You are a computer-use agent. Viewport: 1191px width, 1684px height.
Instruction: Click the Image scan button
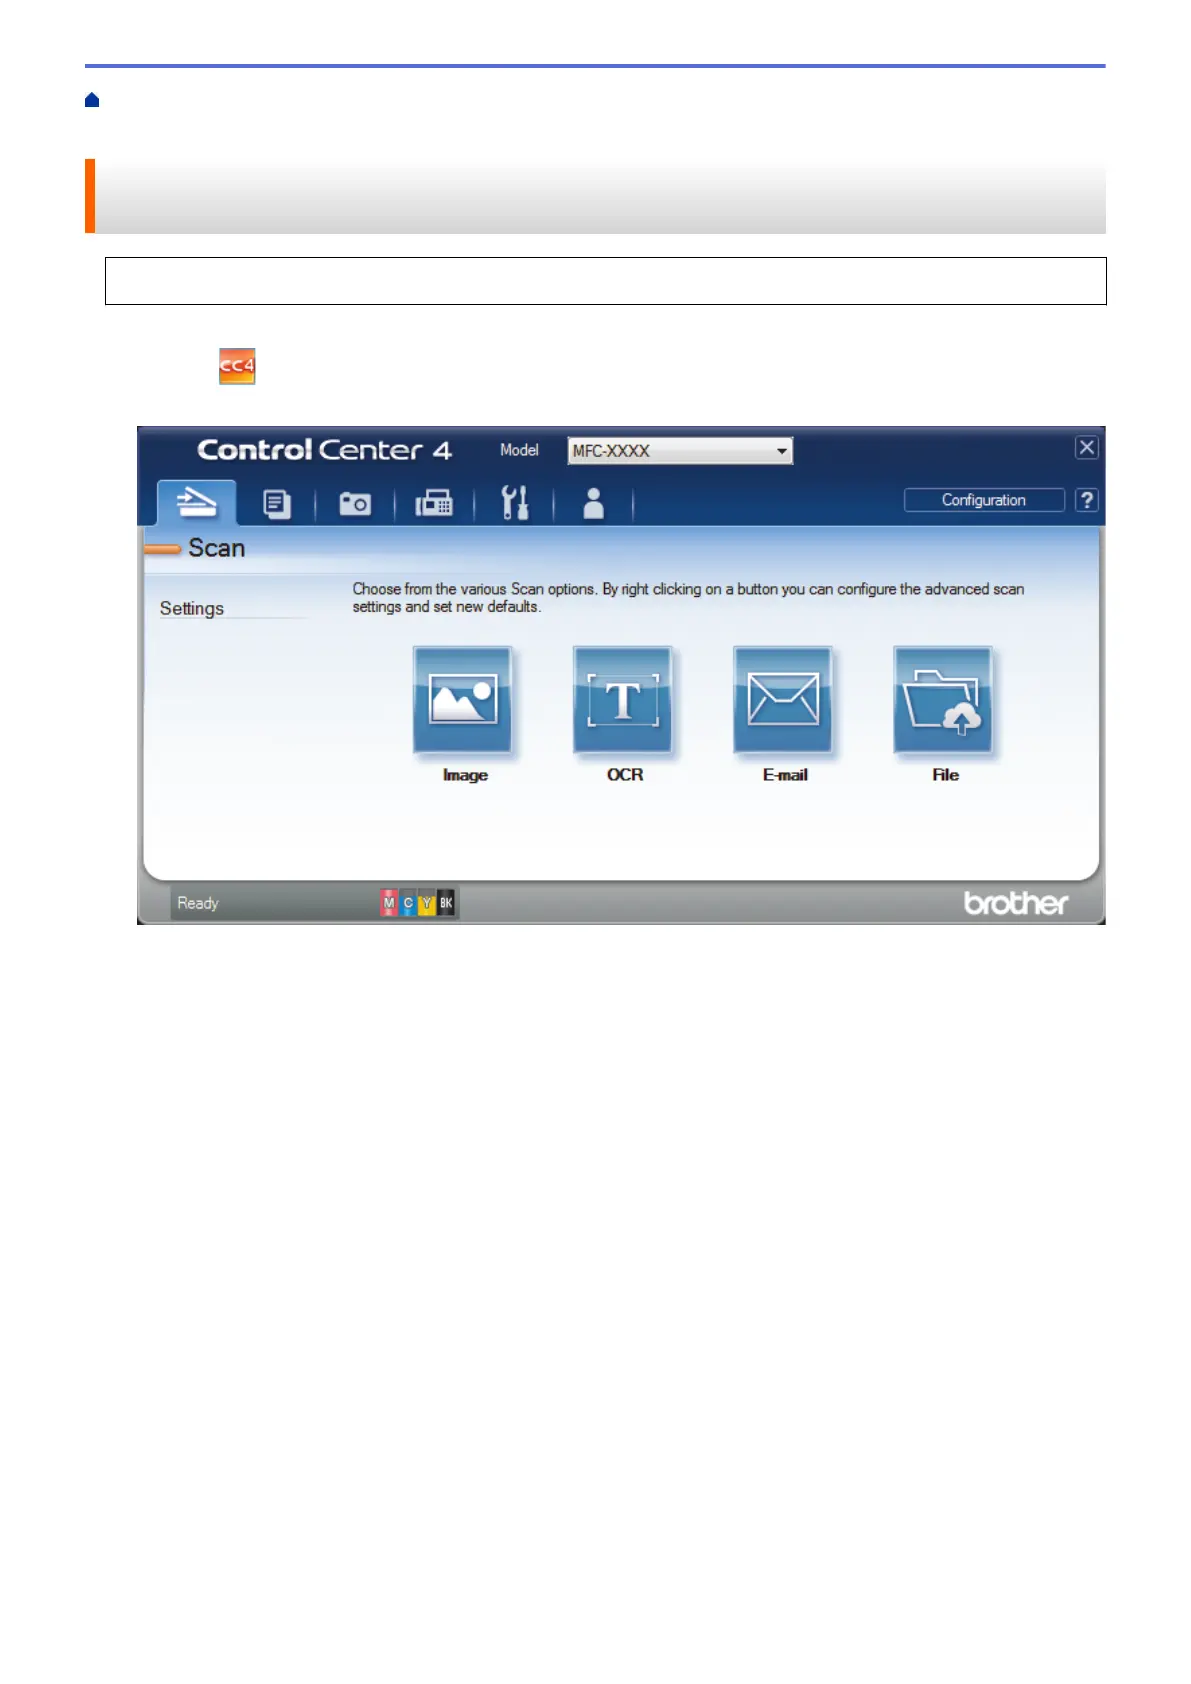[x=463, y=699]
